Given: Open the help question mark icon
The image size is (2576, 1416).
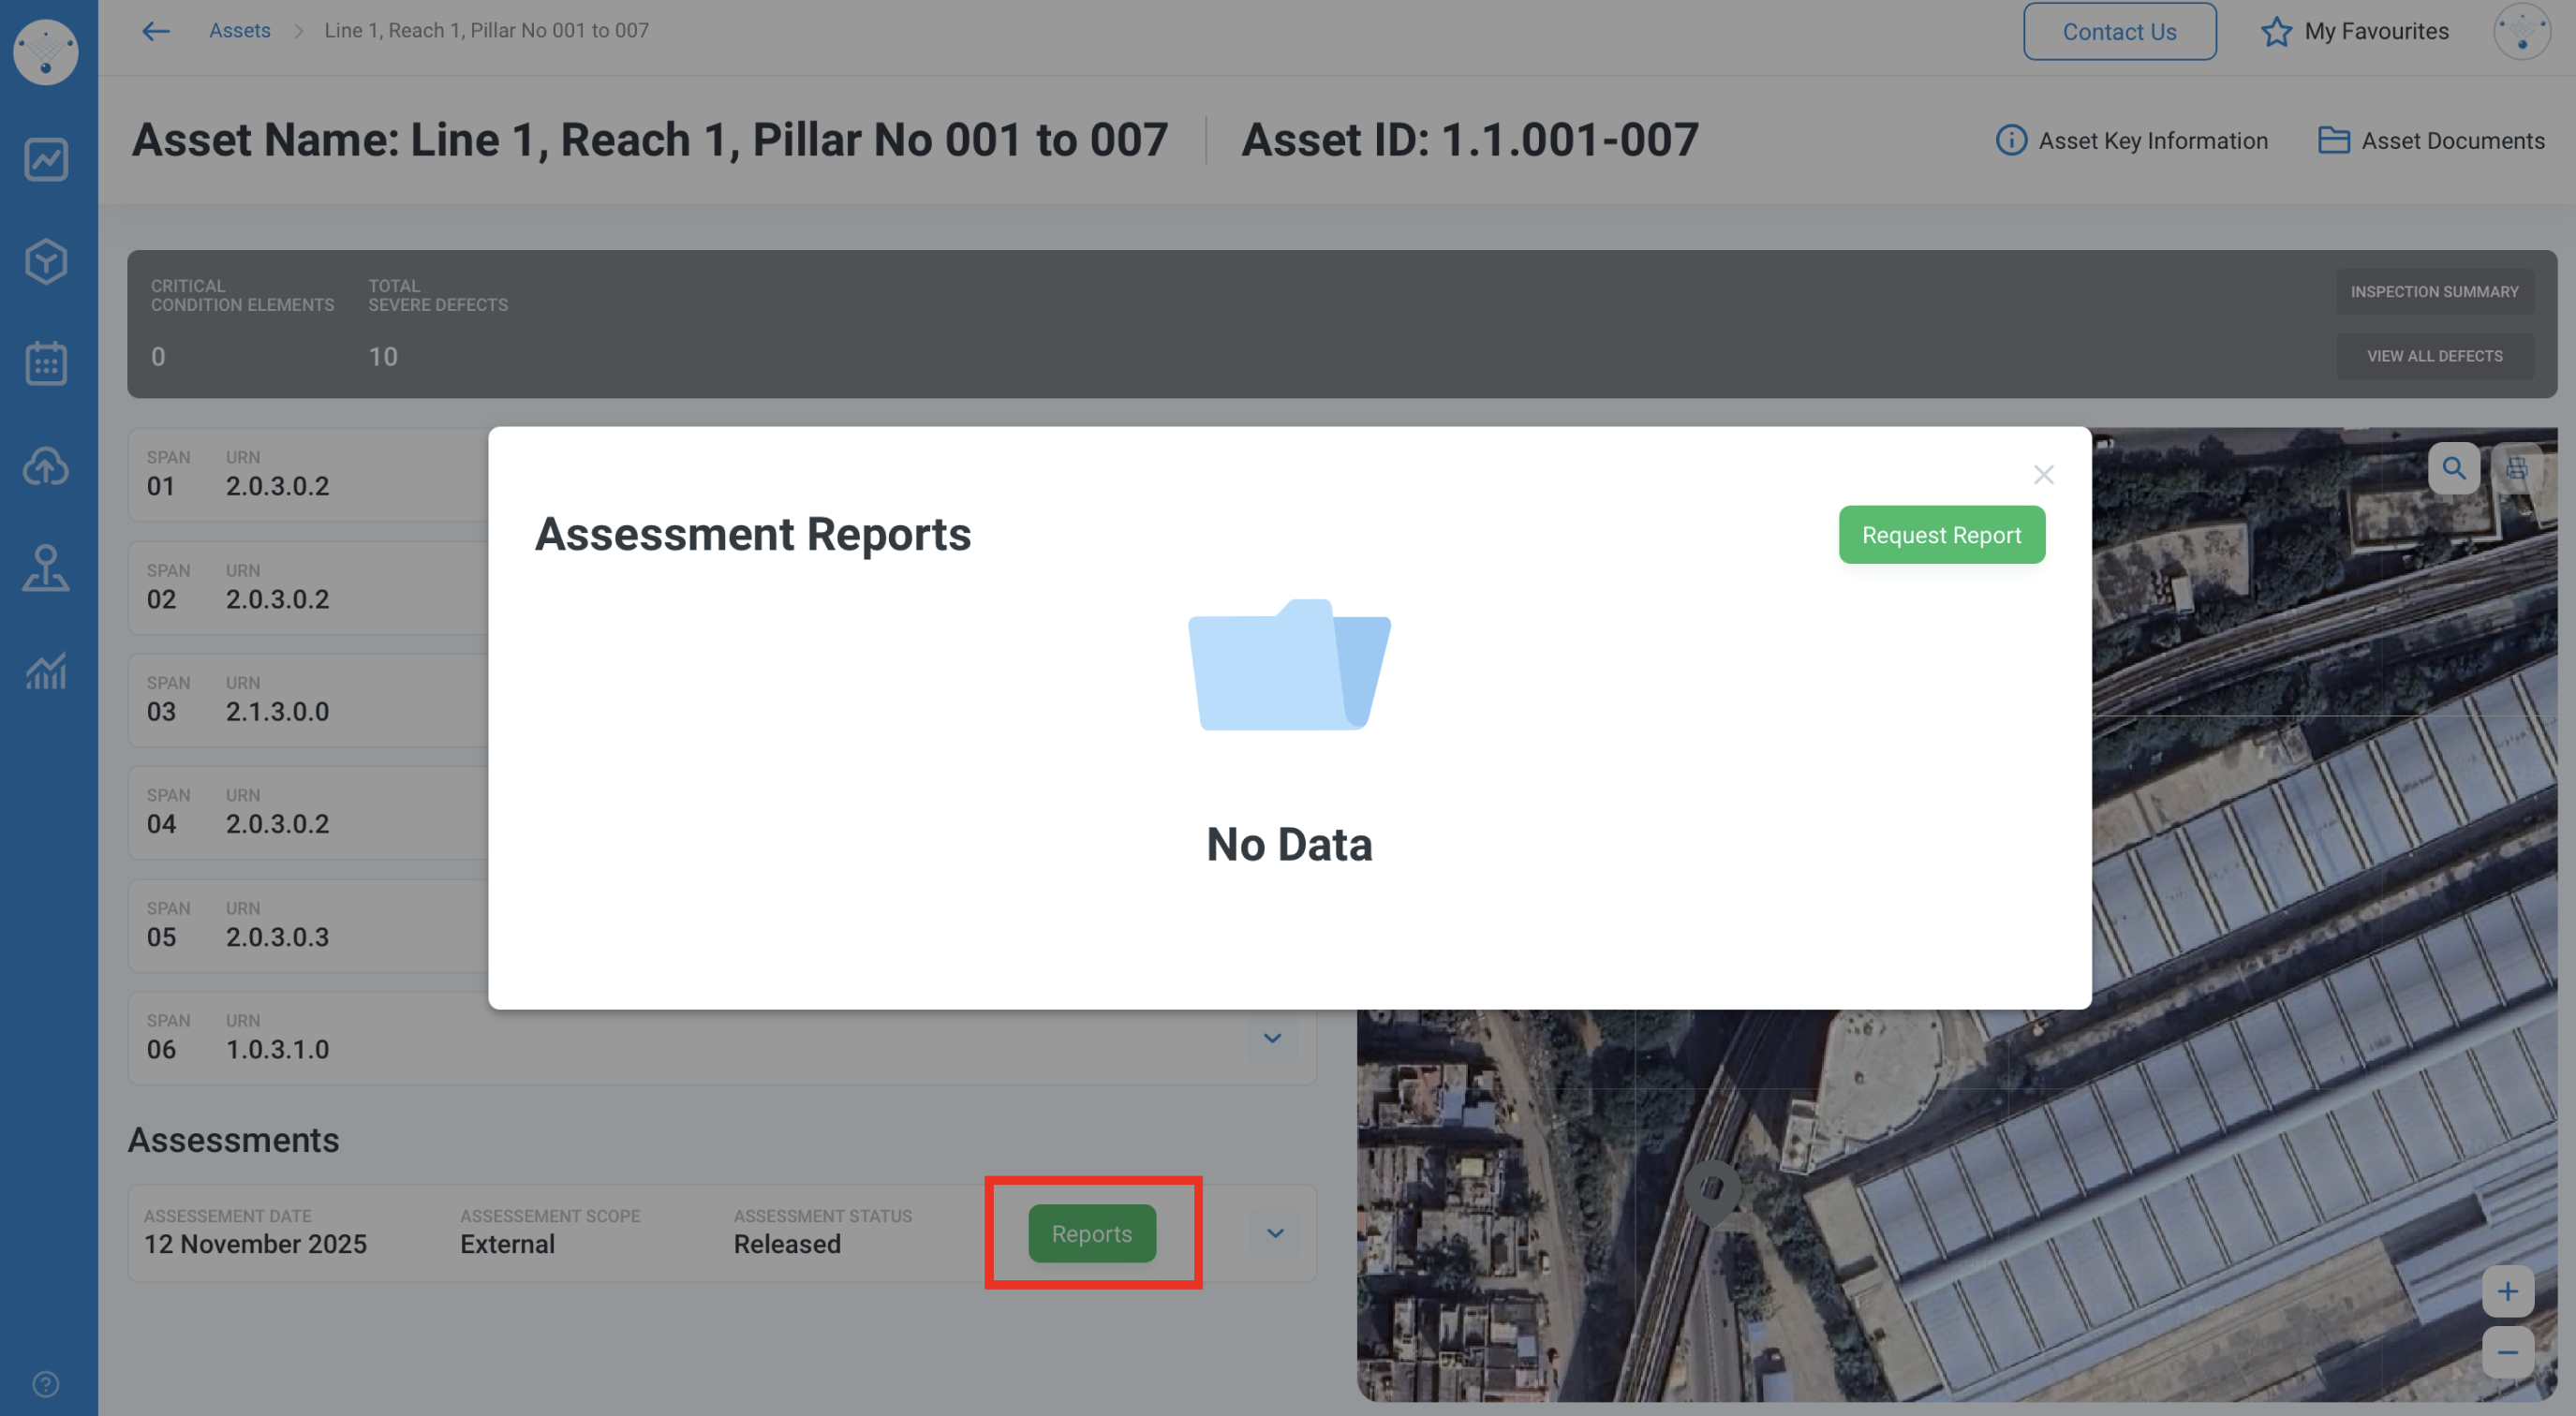Looking at the screenshot, I should (46, 1384).
